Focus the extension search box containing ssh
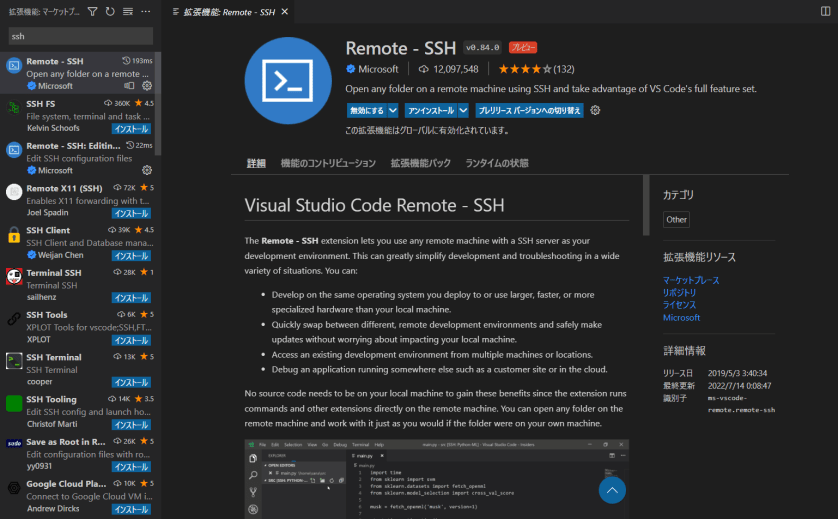The height and width of the screenshot is (519, 838). tap(78, 36)
